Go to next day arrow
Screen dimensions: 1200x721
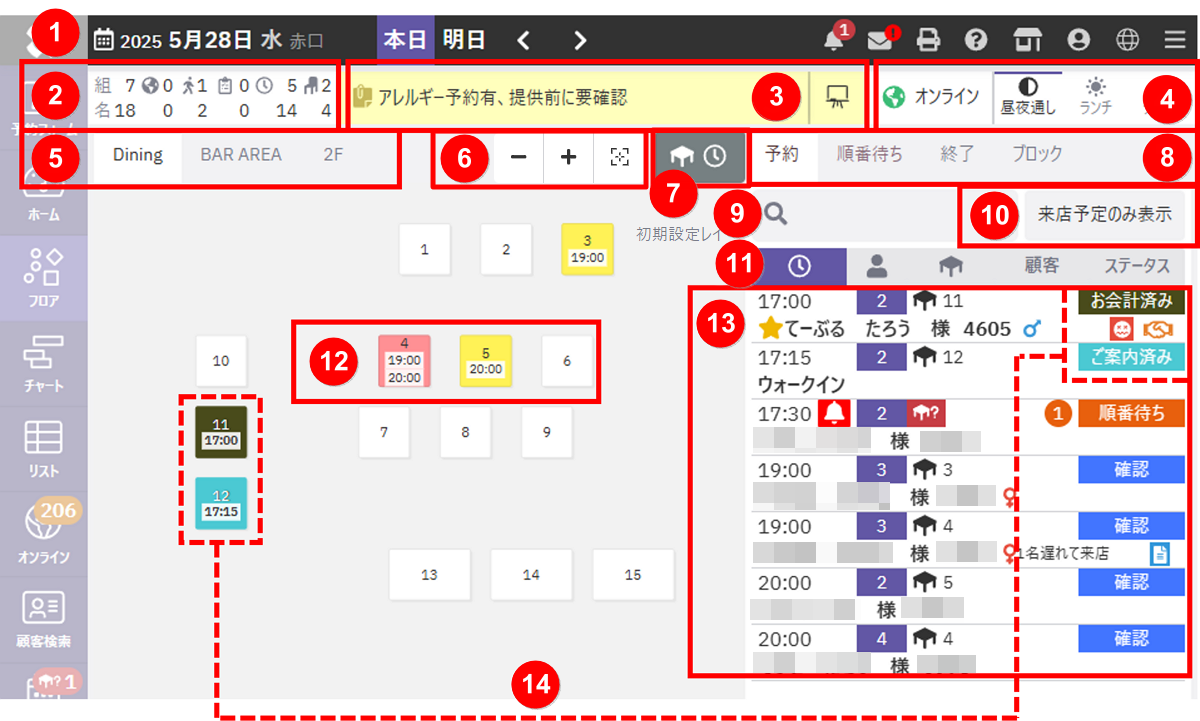tap(580, 40)
